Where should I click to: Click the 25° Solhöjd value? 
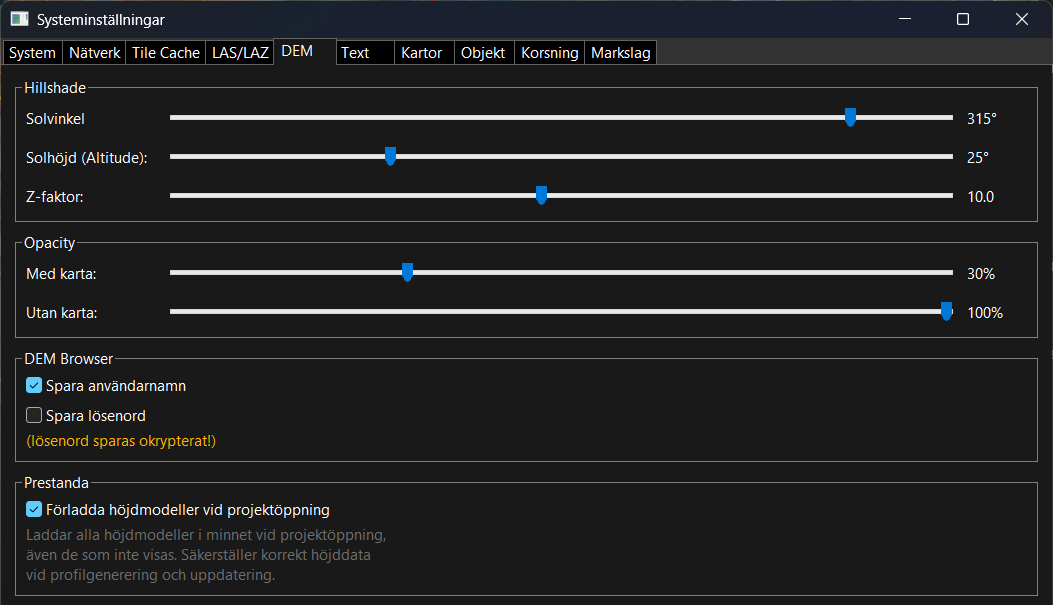[x=977, y=158]
